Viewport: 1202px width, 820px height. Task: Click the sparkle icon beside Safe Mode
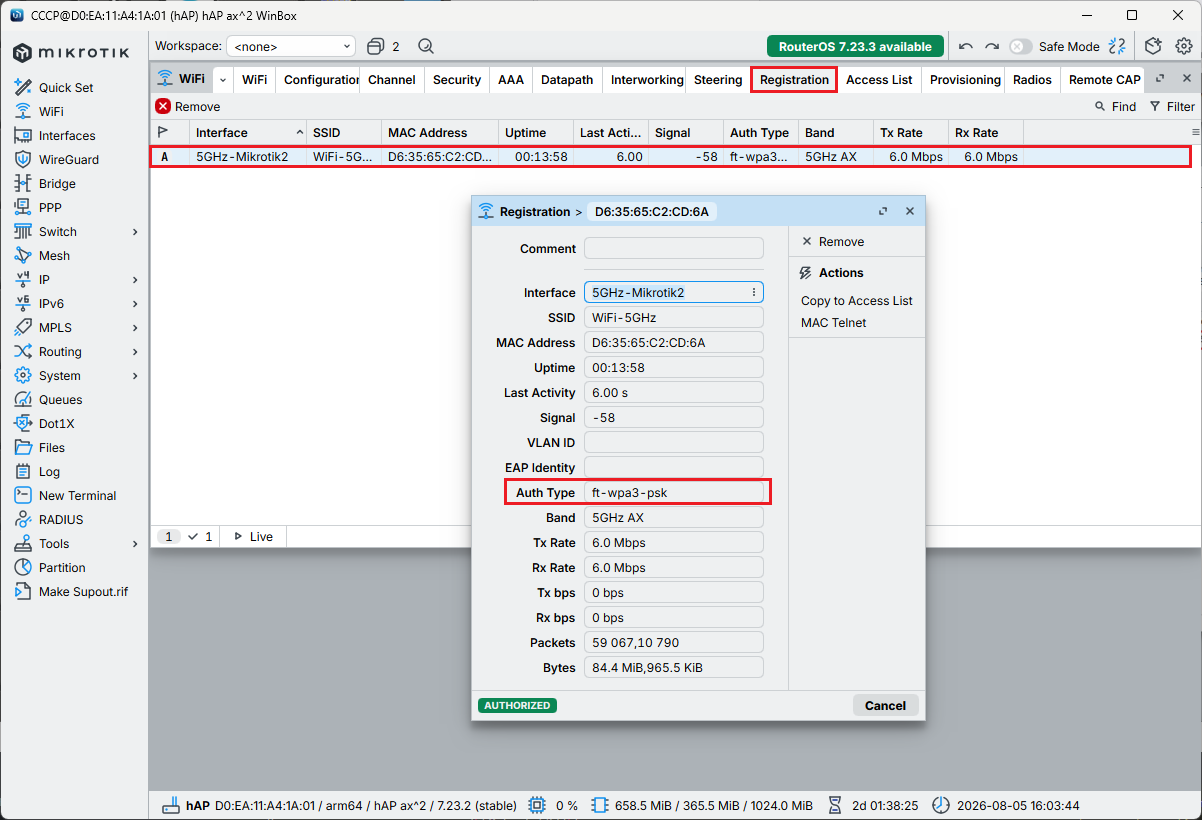tap(1118, 46)
